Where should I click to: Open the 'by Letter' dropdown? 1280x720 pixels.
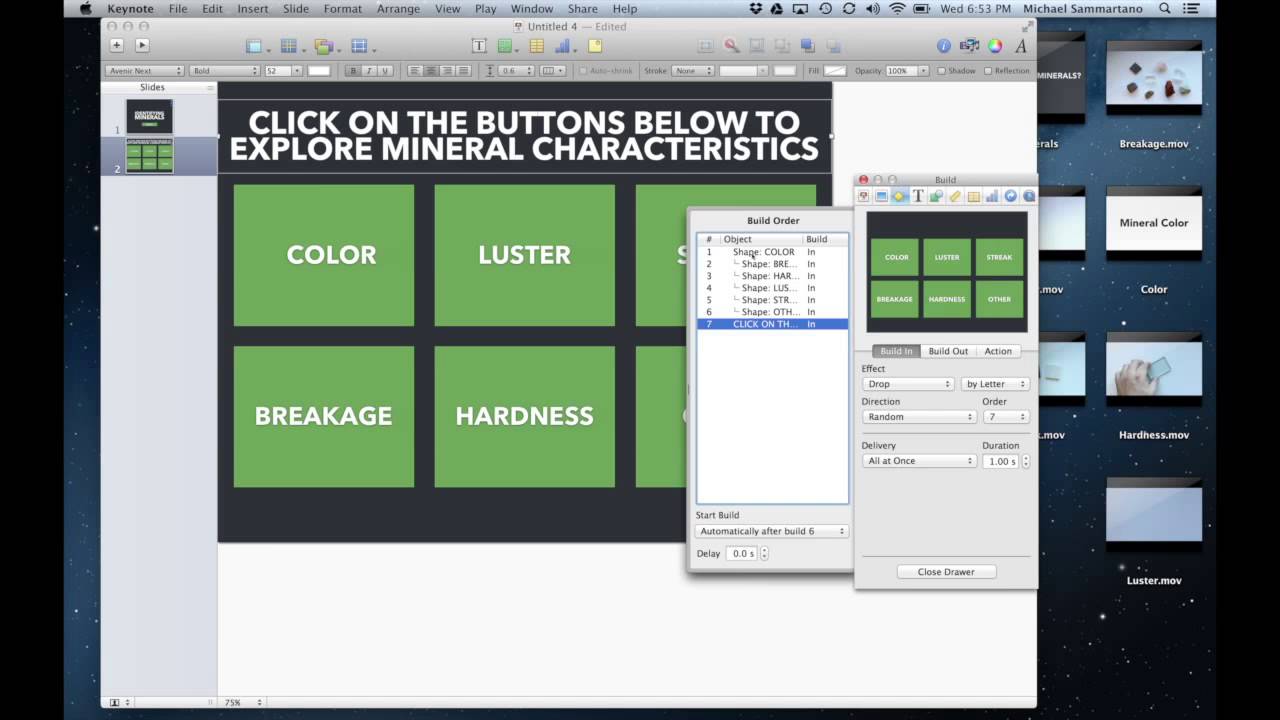(x=996, y=384)
